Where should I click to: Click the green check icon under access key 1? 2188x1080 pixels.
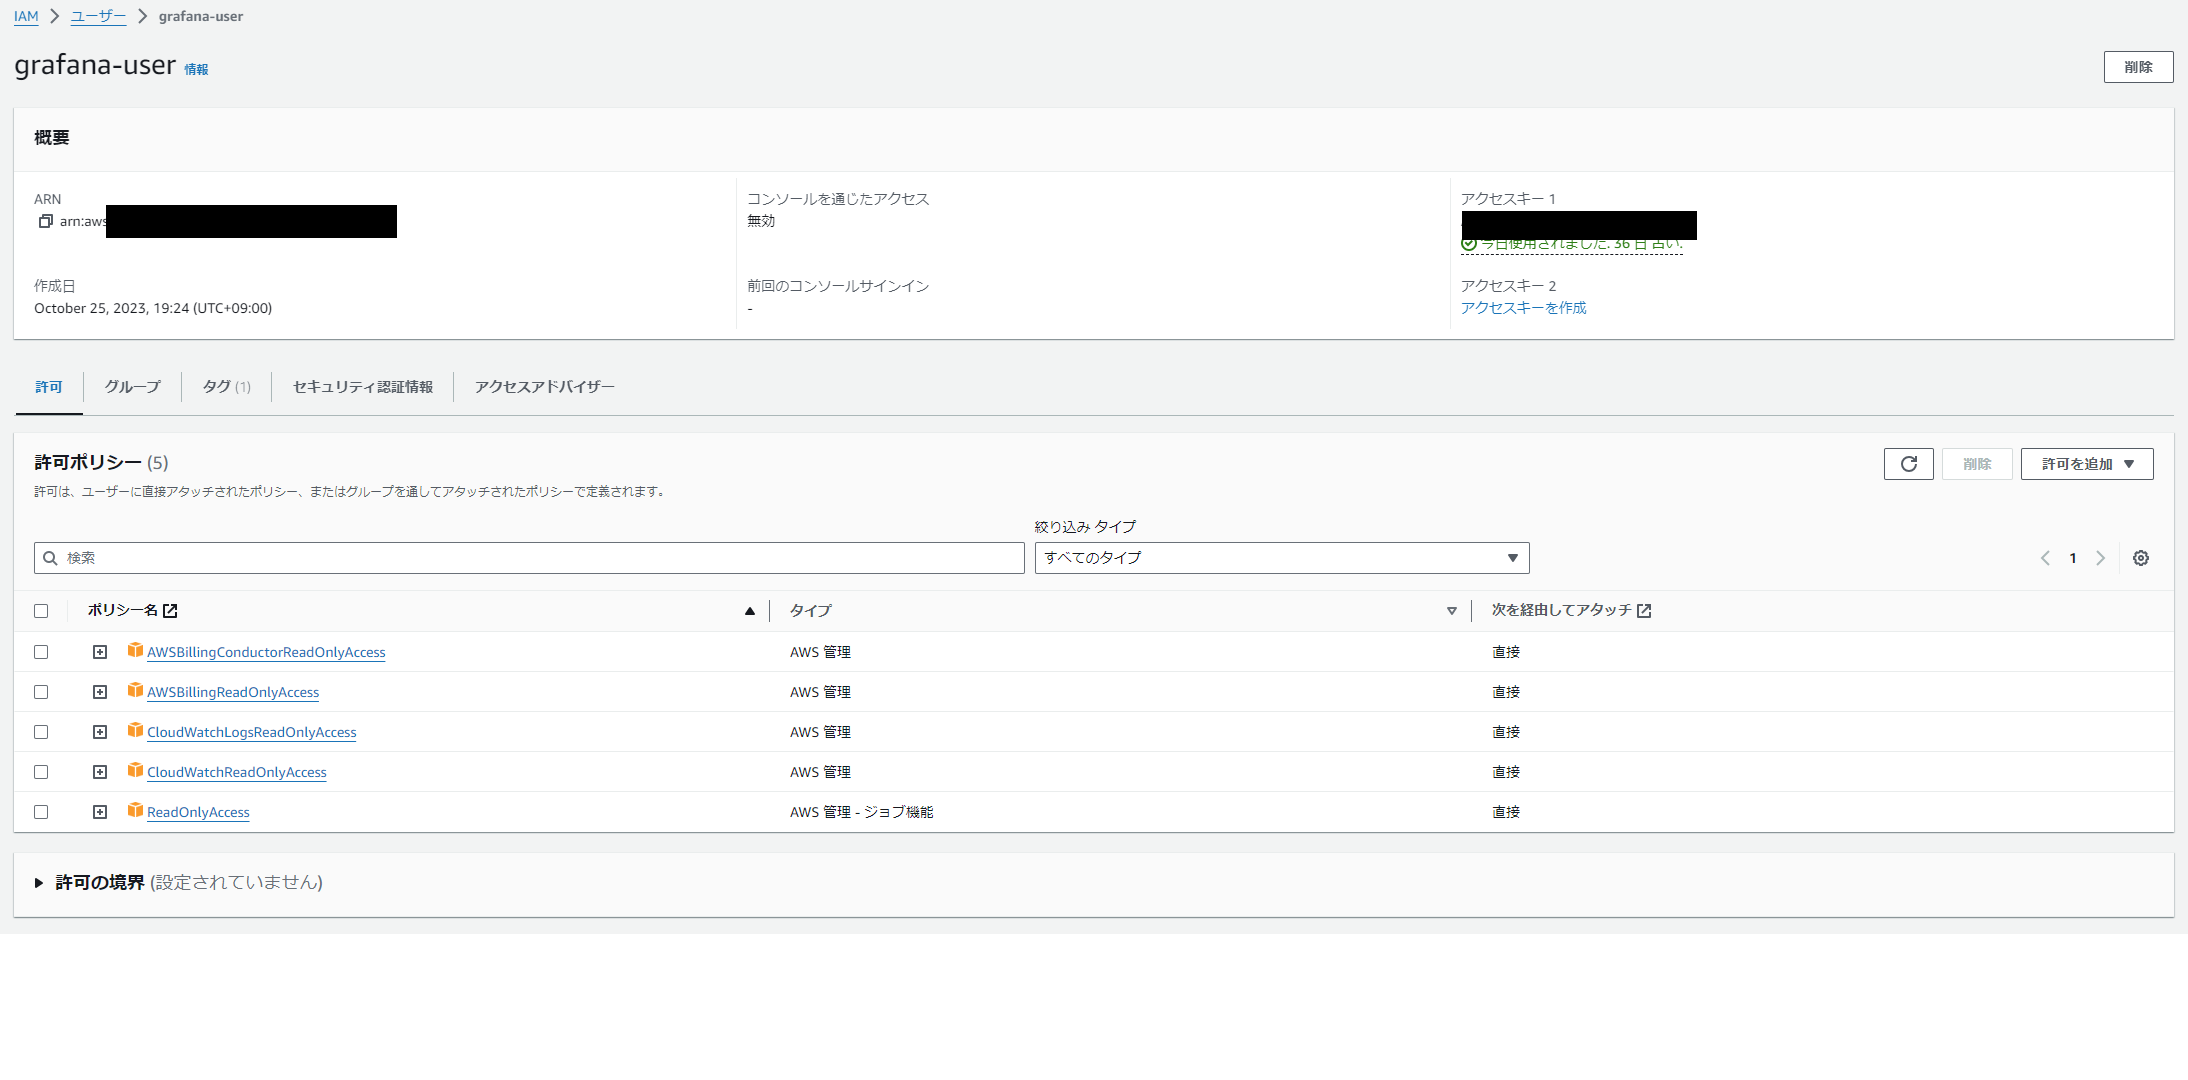click(1469, 244)
